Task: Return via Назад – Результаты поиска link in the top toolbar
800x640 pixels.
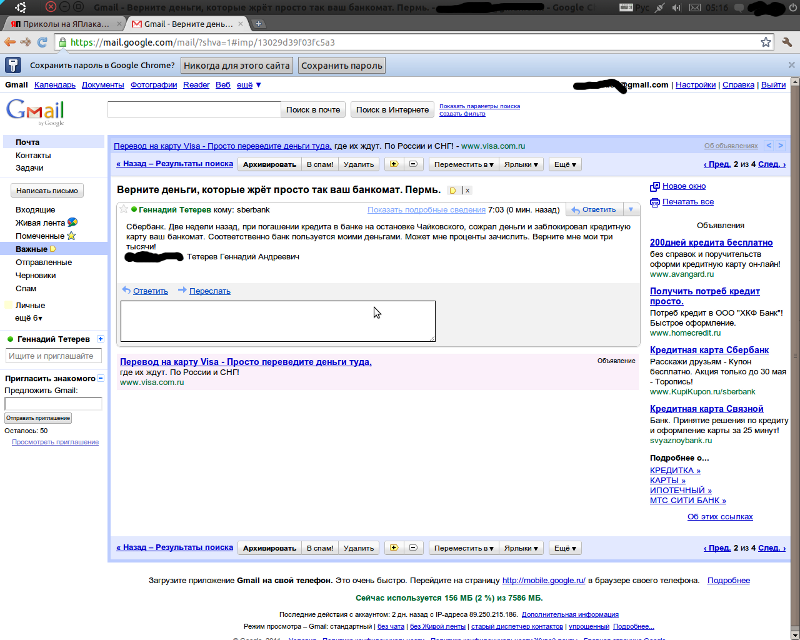Action: click(174, 164)
